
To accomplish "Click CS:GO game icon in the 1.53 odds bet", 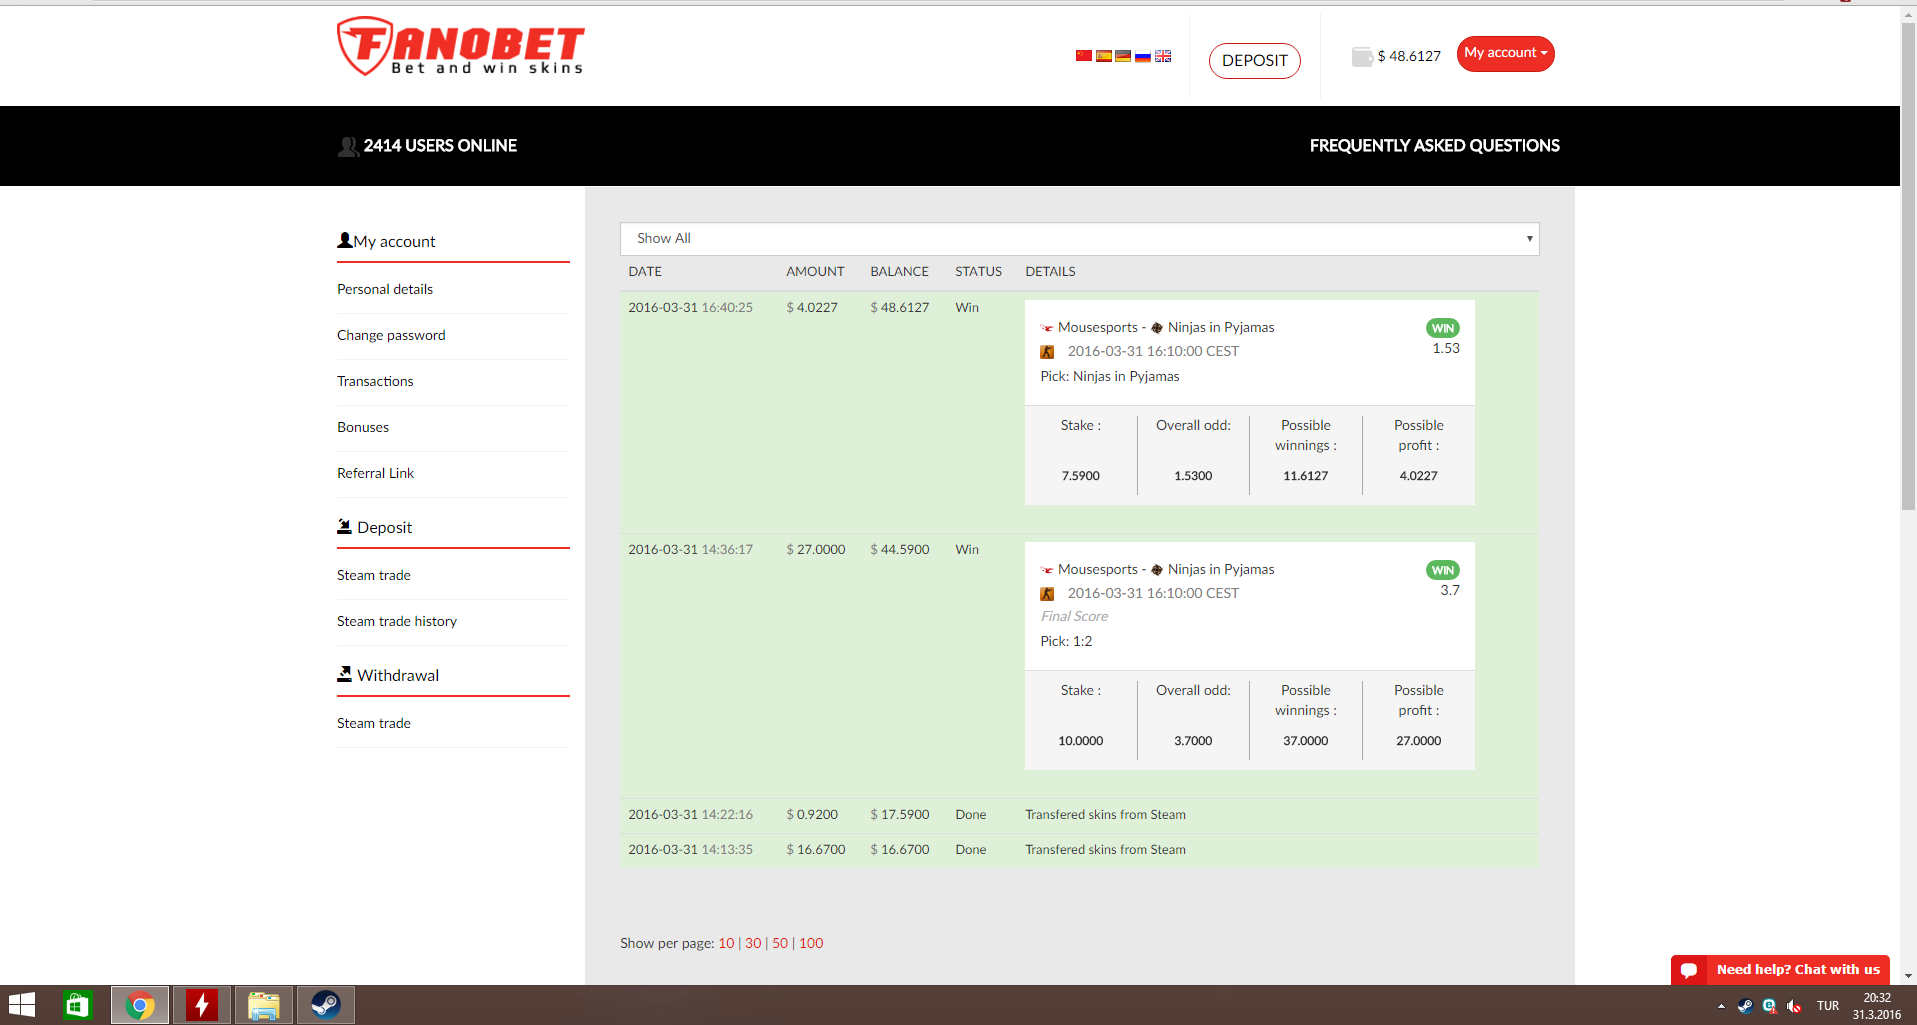I will click(x=1047, y=352).
